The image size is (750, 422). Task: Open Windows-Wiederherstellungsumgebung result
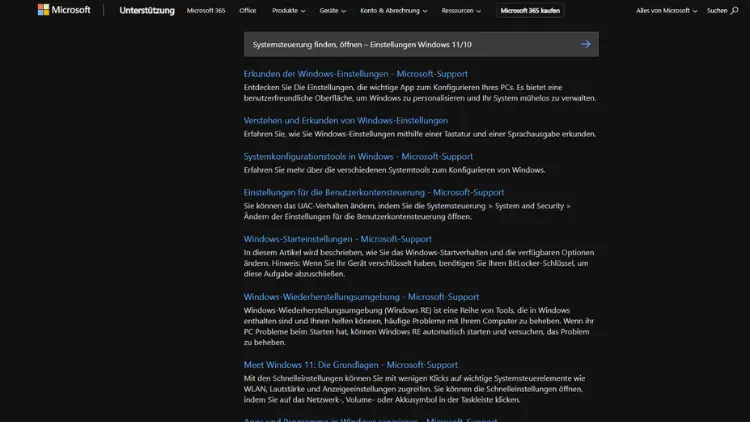[x=361, y=297]
